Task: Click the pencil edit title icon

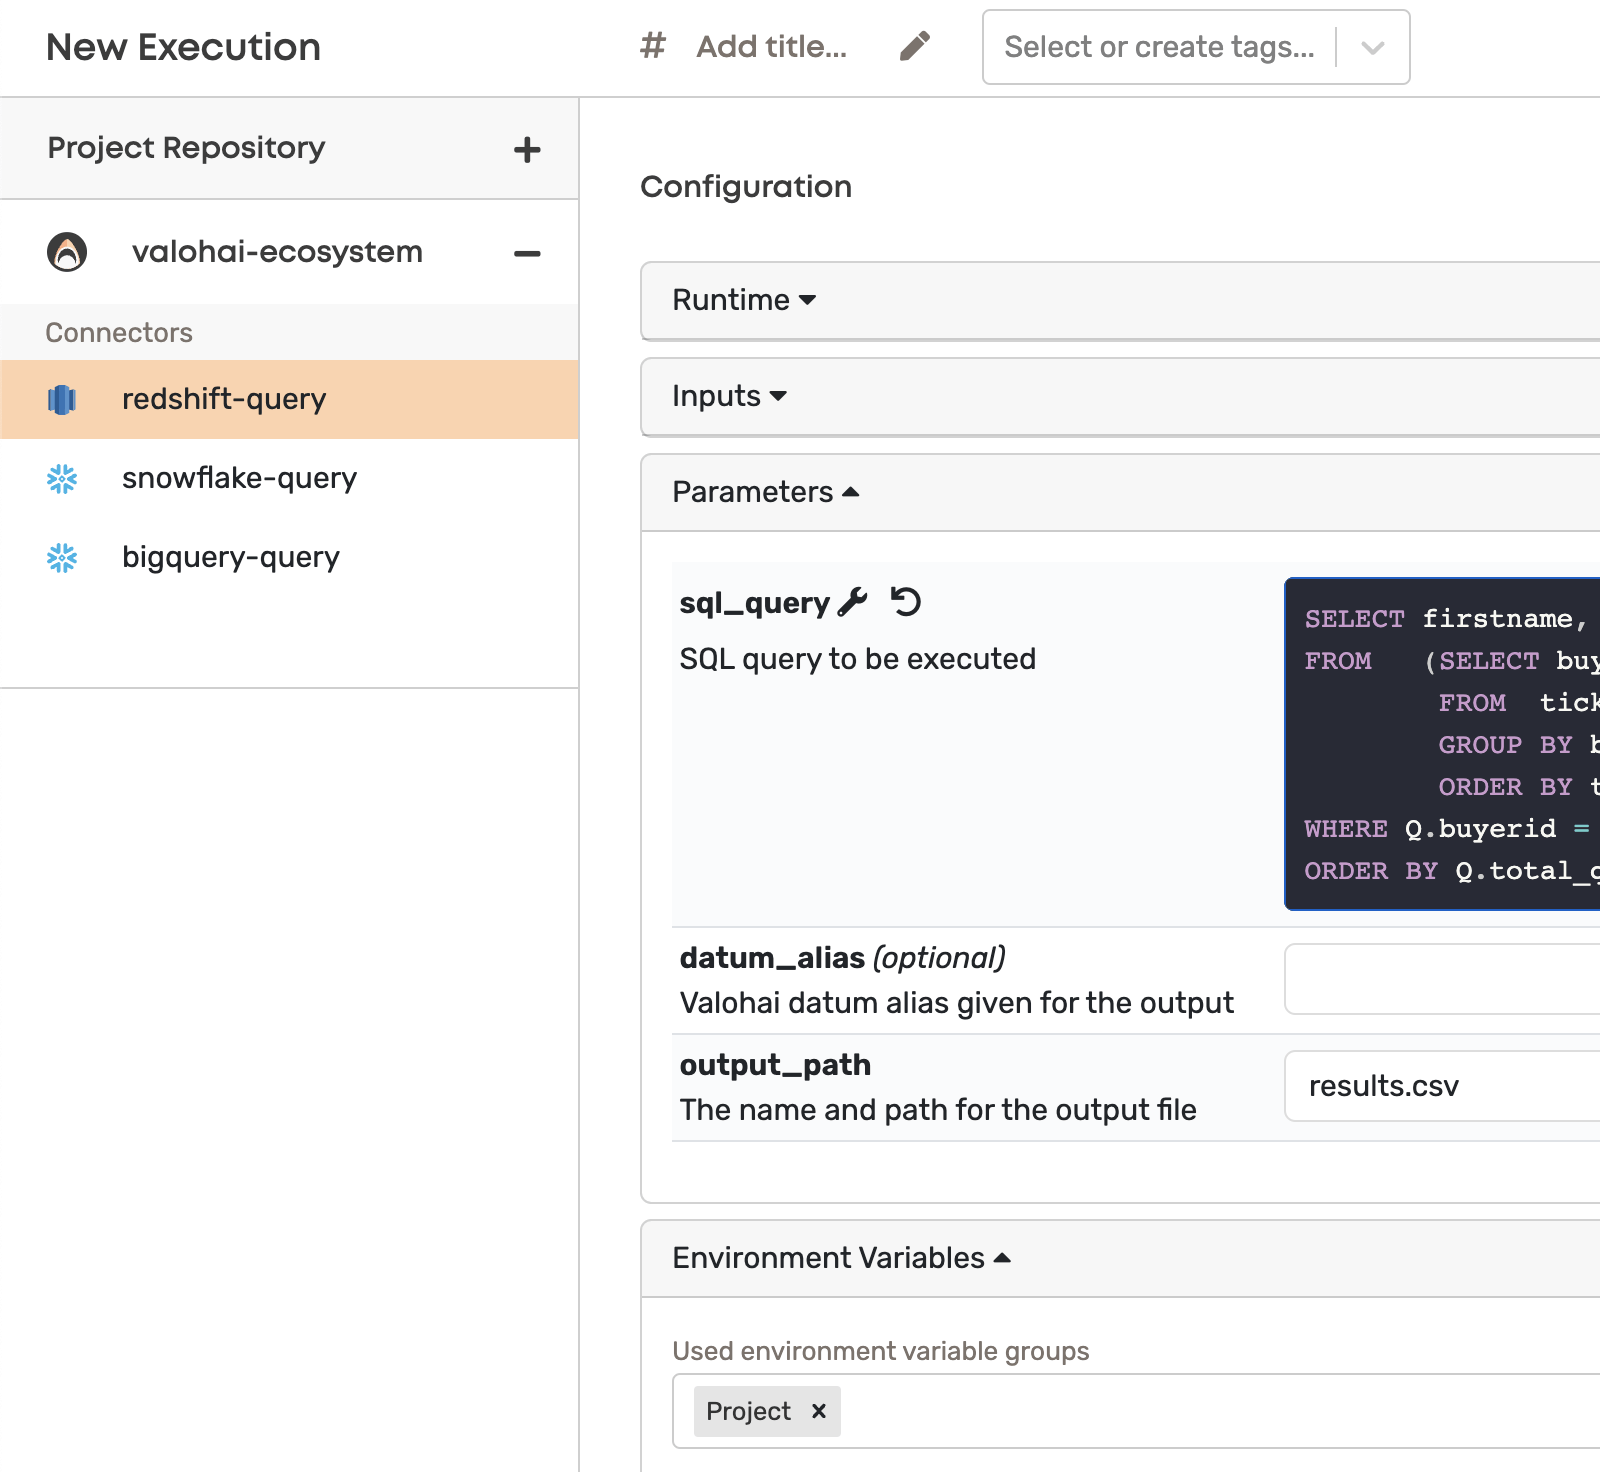Action: click(914, 46)
